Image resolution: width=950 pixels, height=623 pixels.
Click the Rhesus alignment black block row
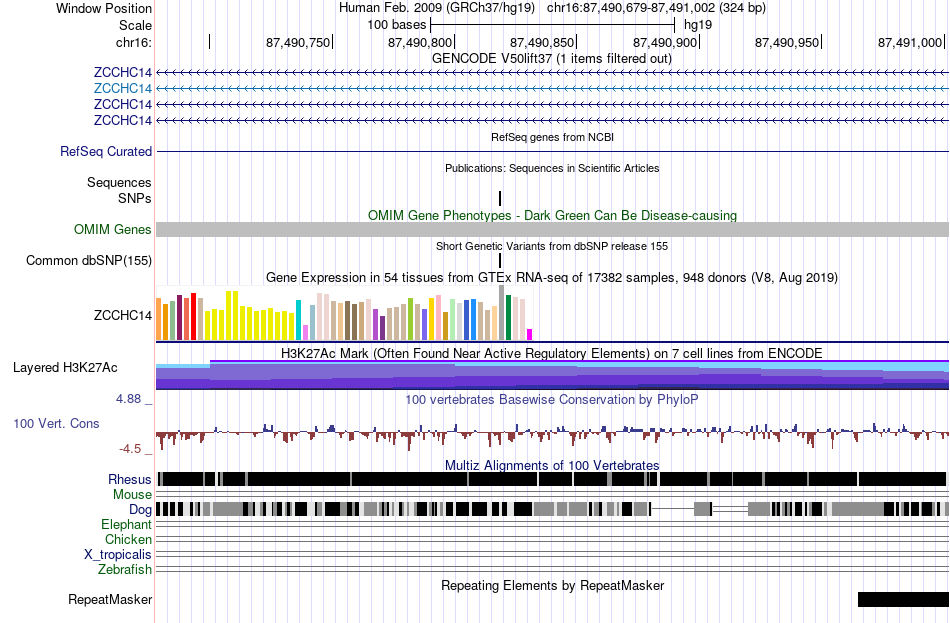click(x=553, y=479)
